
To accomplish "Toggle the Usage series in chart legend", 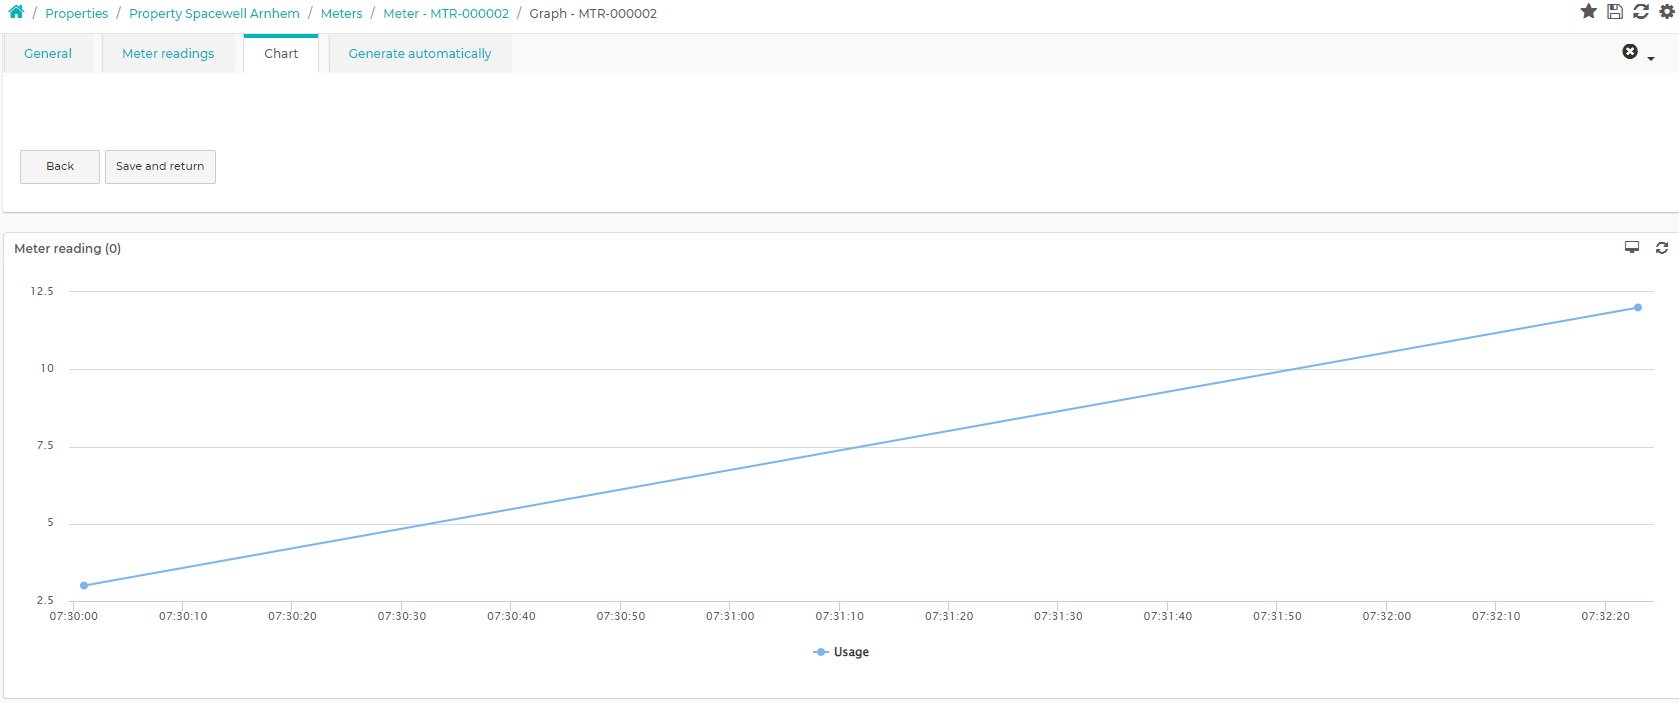I will (x=841, y=652).
